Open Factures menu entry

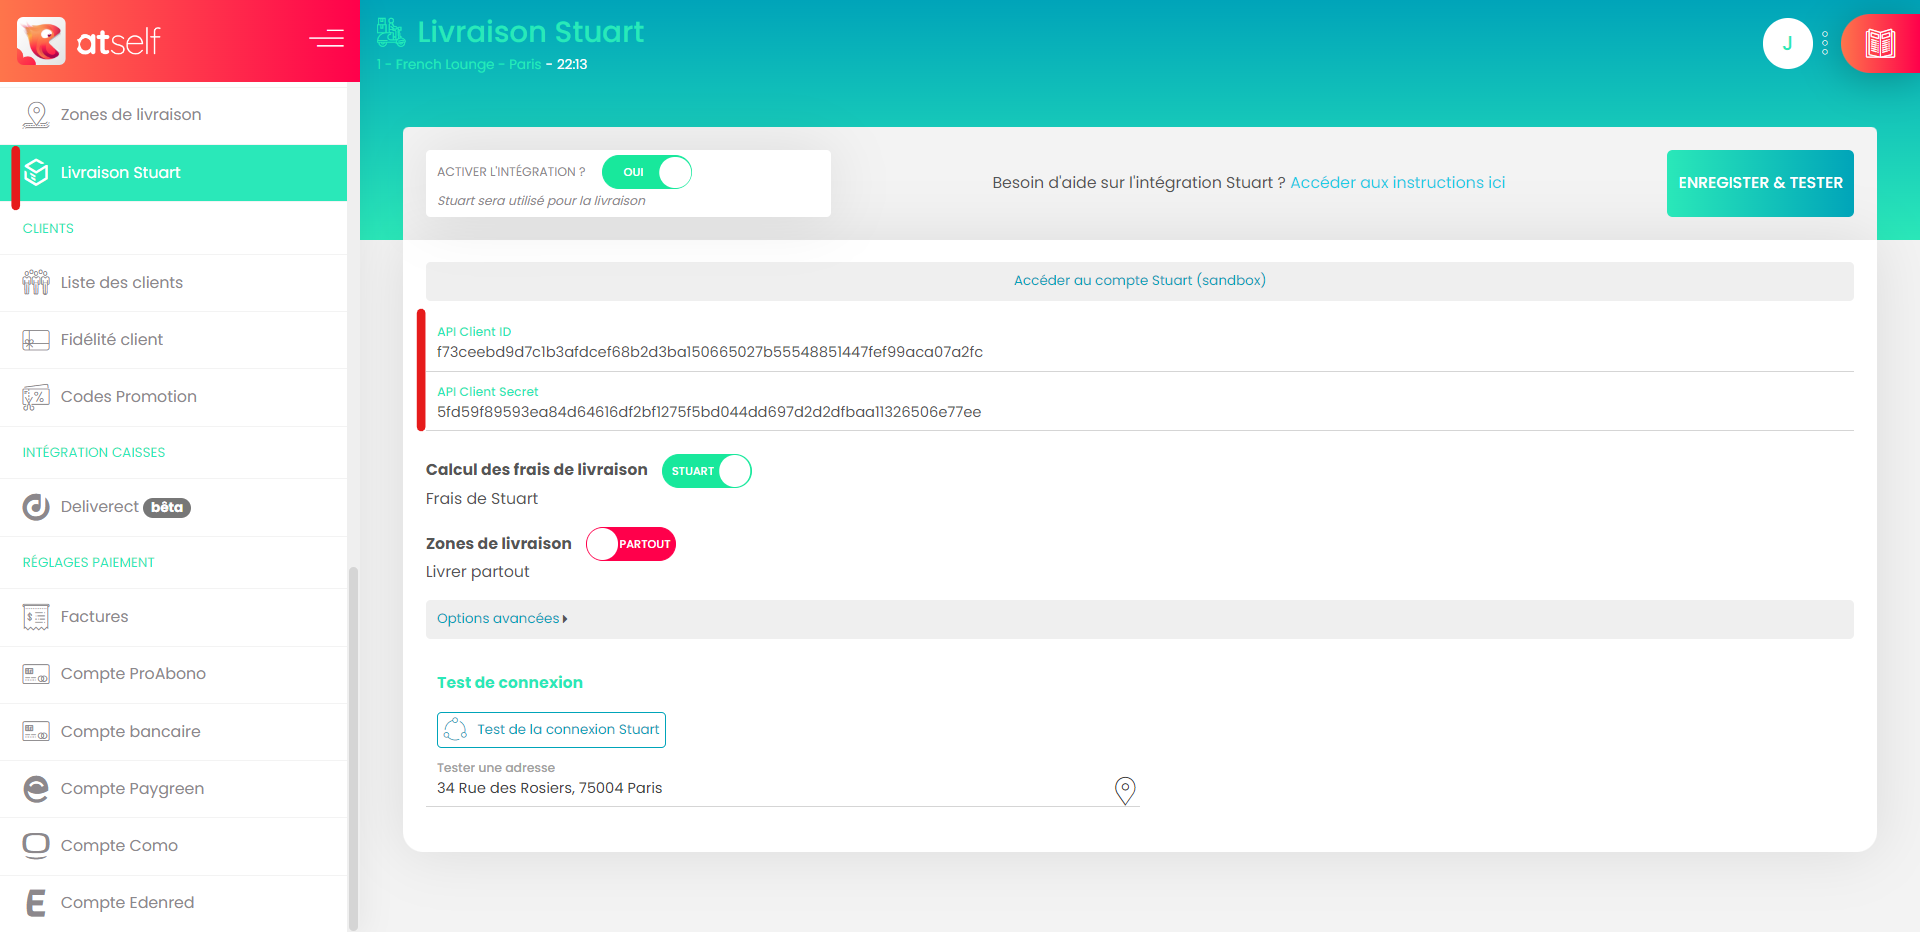[x=174, y=617]
